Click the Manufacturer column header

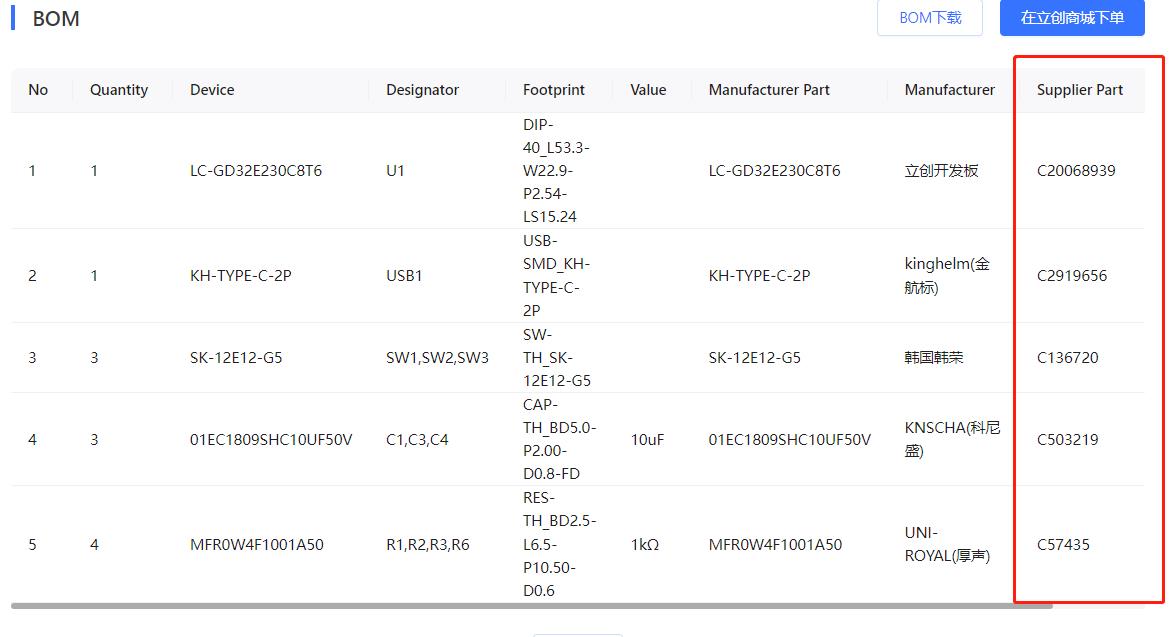[x=949, y=90]
